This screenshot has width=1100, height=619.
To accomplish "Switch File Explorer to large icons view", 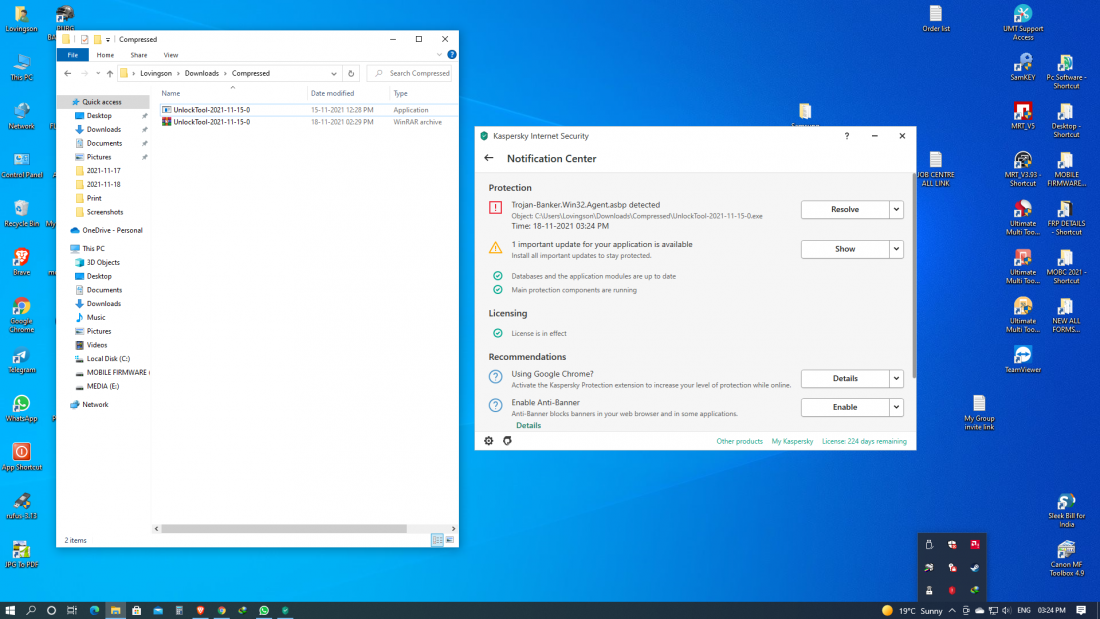I will [x=450, y=540].
